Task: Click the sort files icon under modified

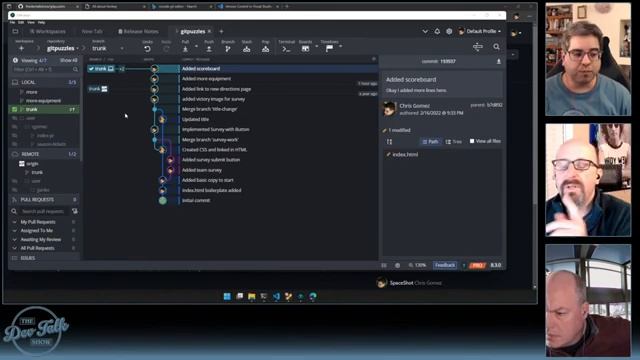Action: point(389,142)
